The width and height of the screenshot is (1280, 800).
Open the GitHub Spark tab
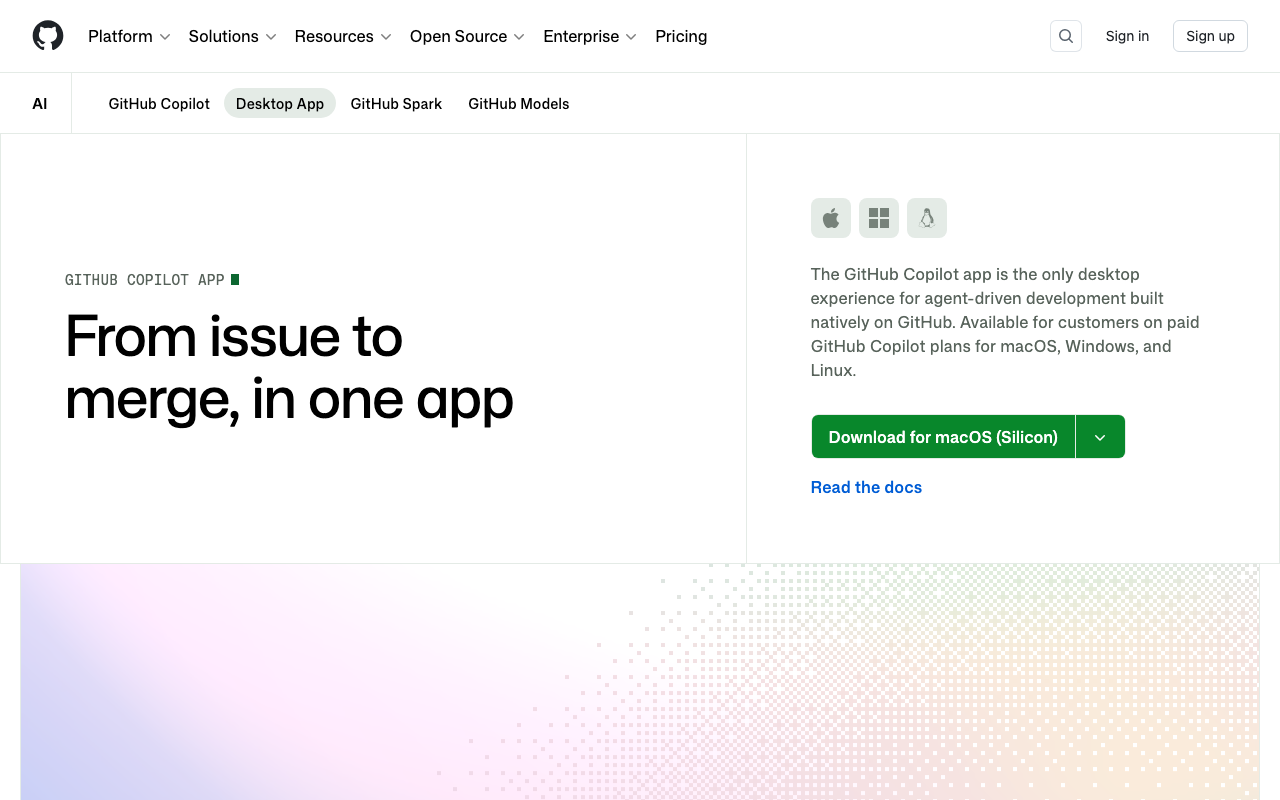396,103
